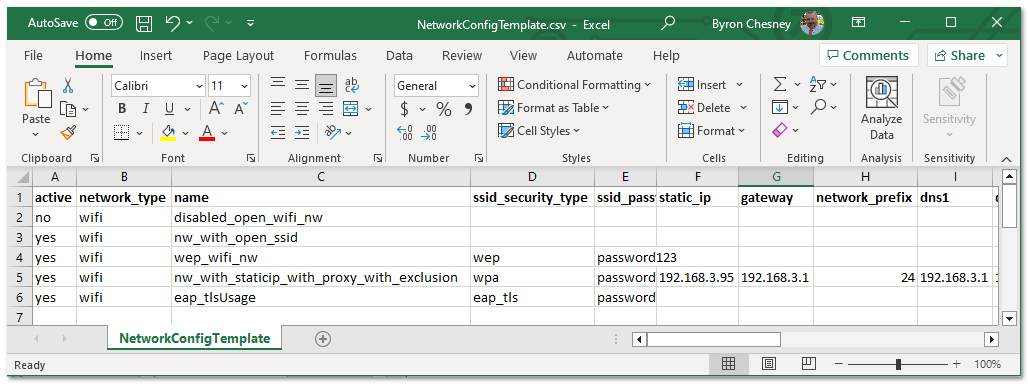The image size is (1028, 384).
Task: Click Decrease Indent icon
Action: 278,132
